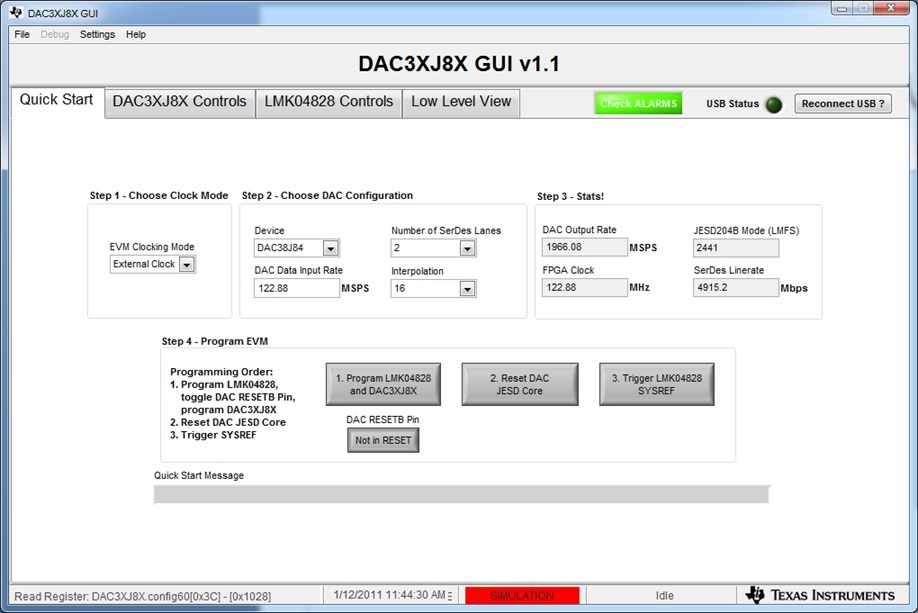Image resolution: width=918 pixels, height=613 pixels.
Task: Click the JESD204B Mode field 2441
Action: (x=736, y=248)
